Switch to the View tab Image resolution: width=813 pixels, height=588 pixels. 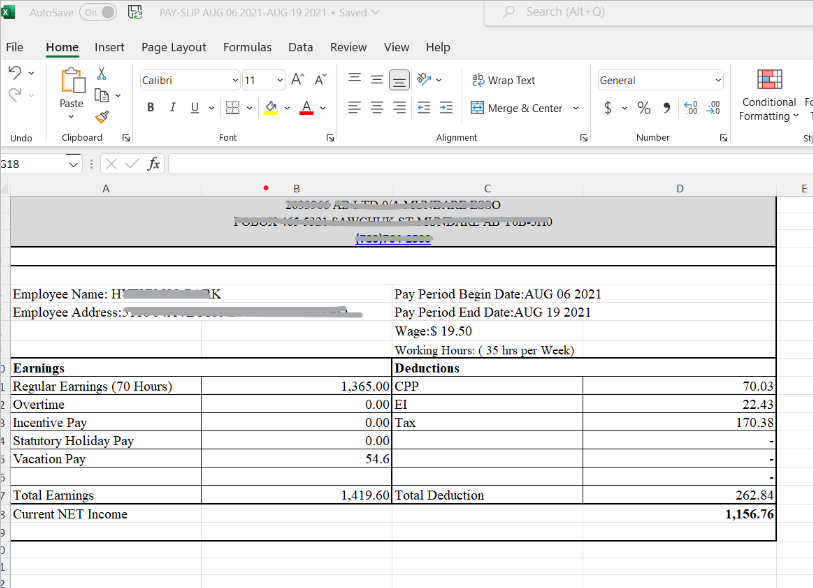point(397,47)
